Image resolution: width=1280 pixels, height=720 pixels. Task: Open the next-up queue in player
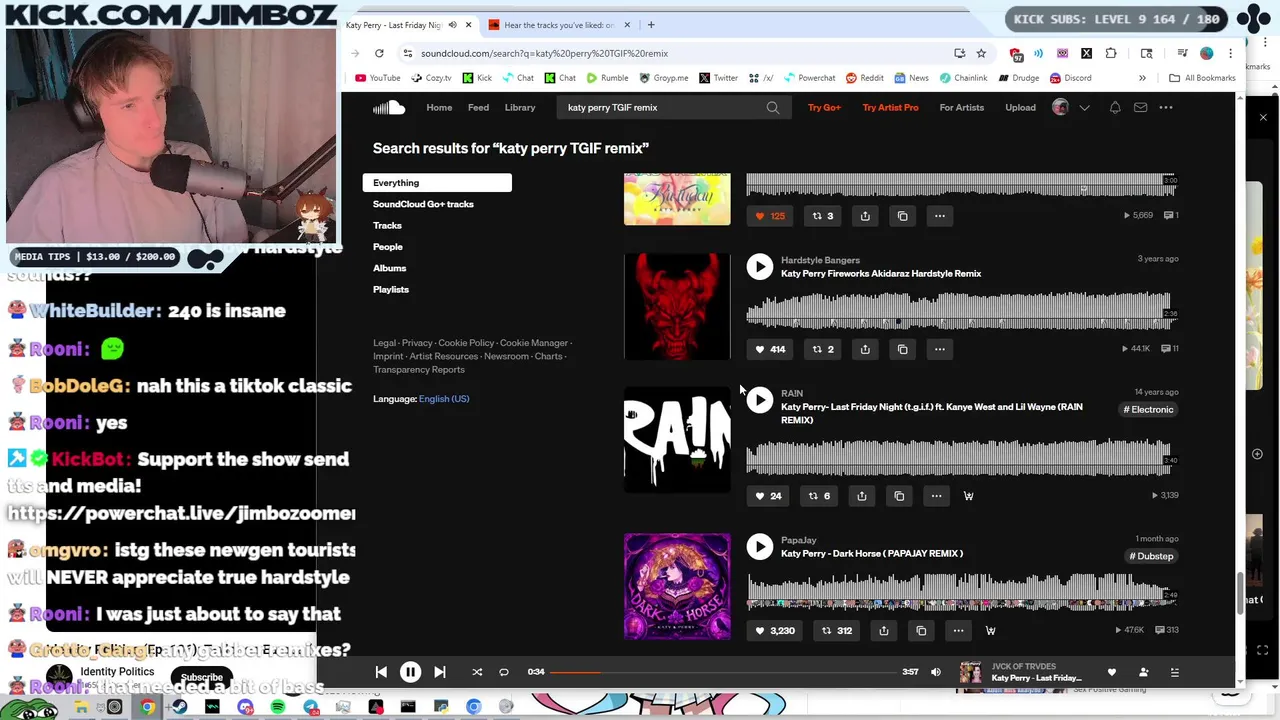coord(1175,672)
